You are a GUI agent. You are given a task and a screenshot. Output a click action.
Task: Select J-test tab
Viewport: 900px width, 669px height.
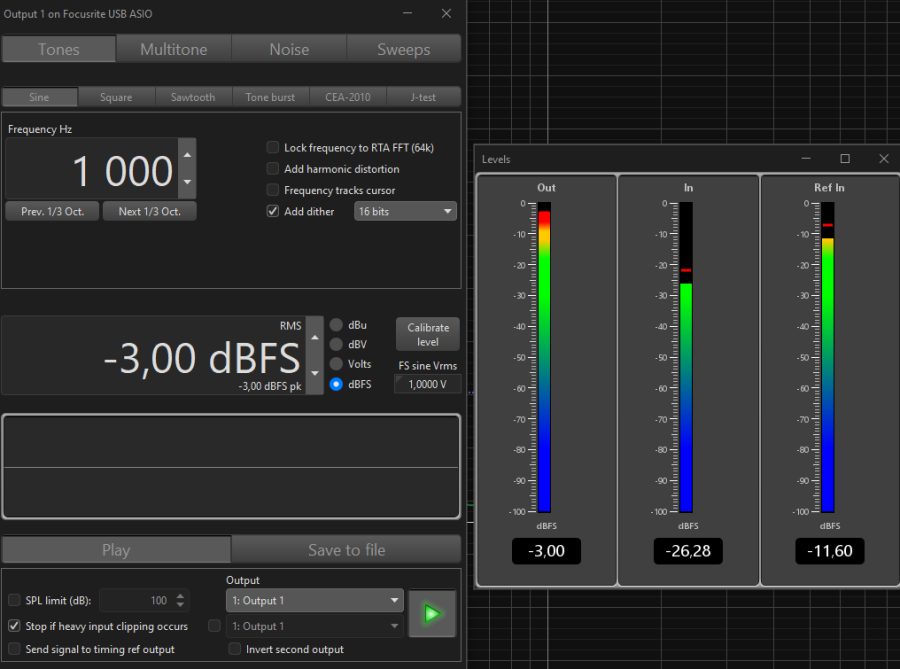click(x=423, y=97)
